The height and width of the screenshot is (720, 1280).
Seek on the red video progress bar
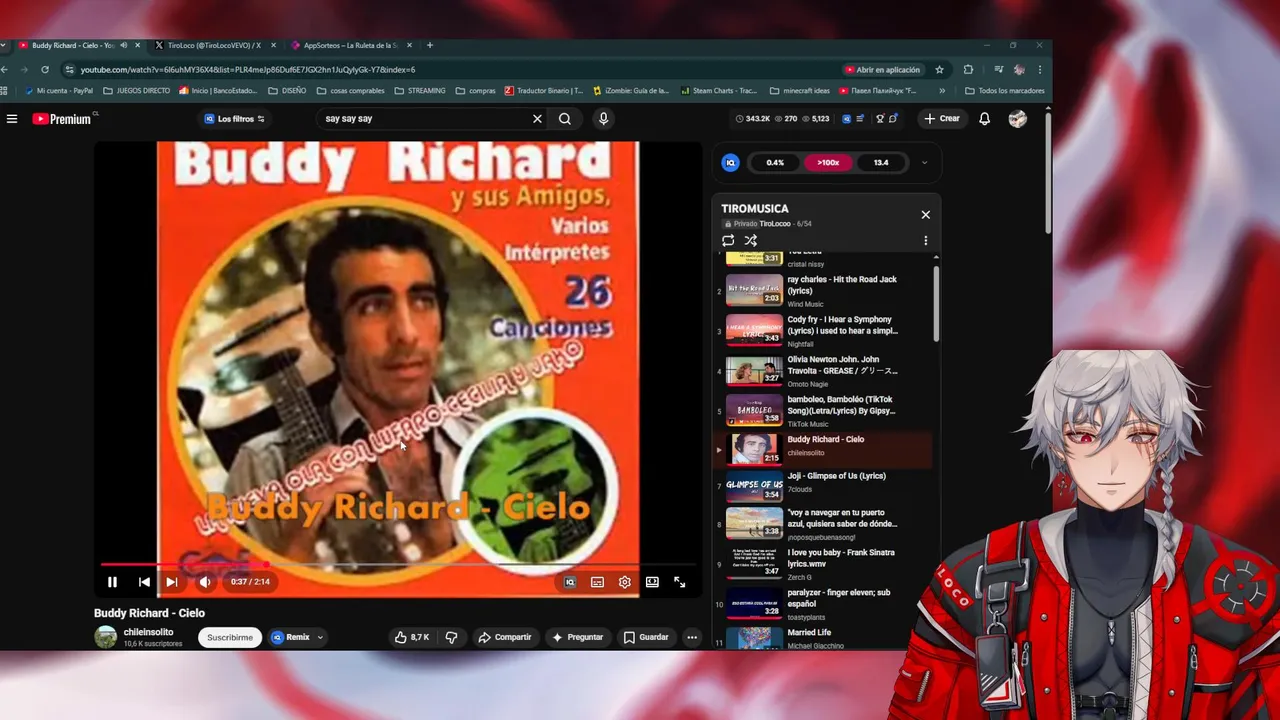pyautogui.click(x=397, y=565)
